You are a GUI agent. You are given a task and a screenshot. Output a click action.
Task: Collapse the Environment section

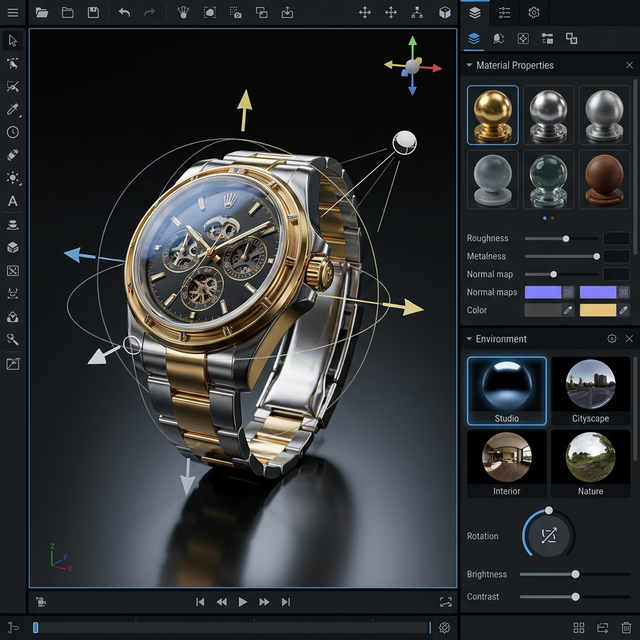click(469, 339)
